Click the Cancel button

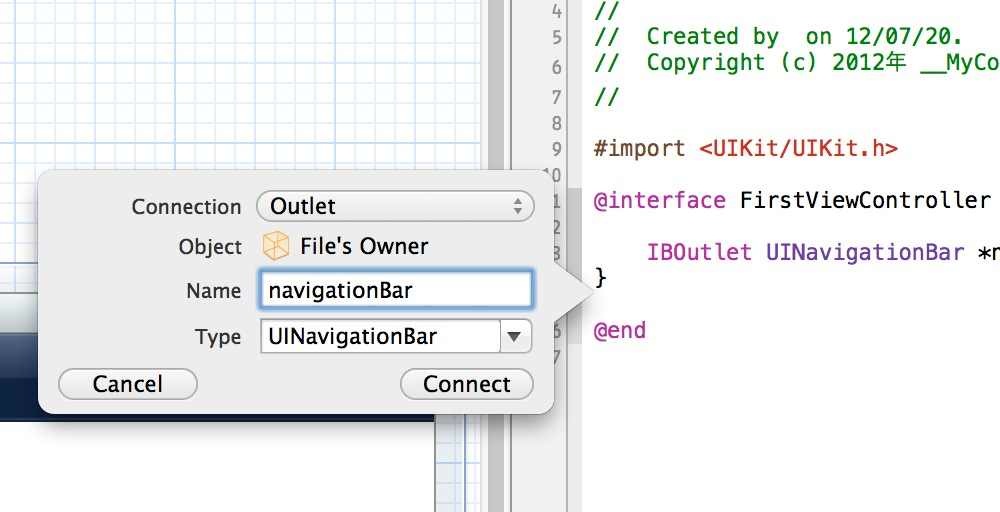[128, 384]
